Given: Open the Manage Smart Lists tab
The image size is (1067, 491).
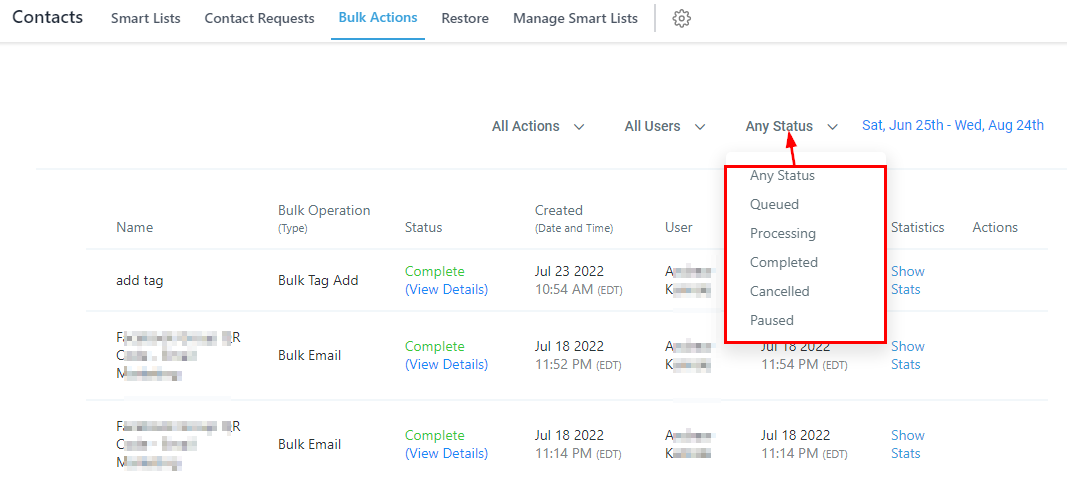Looking at the screenshot, I should tap(575, 19).
